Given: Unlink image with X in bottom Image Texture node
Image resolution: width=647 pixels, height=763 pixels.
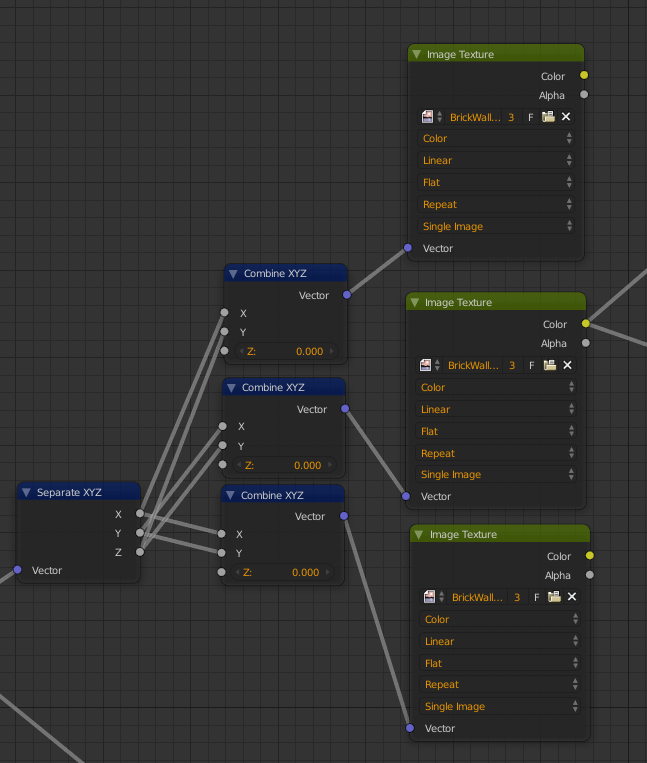Looking at the screenshot, I should pos(572,597).
